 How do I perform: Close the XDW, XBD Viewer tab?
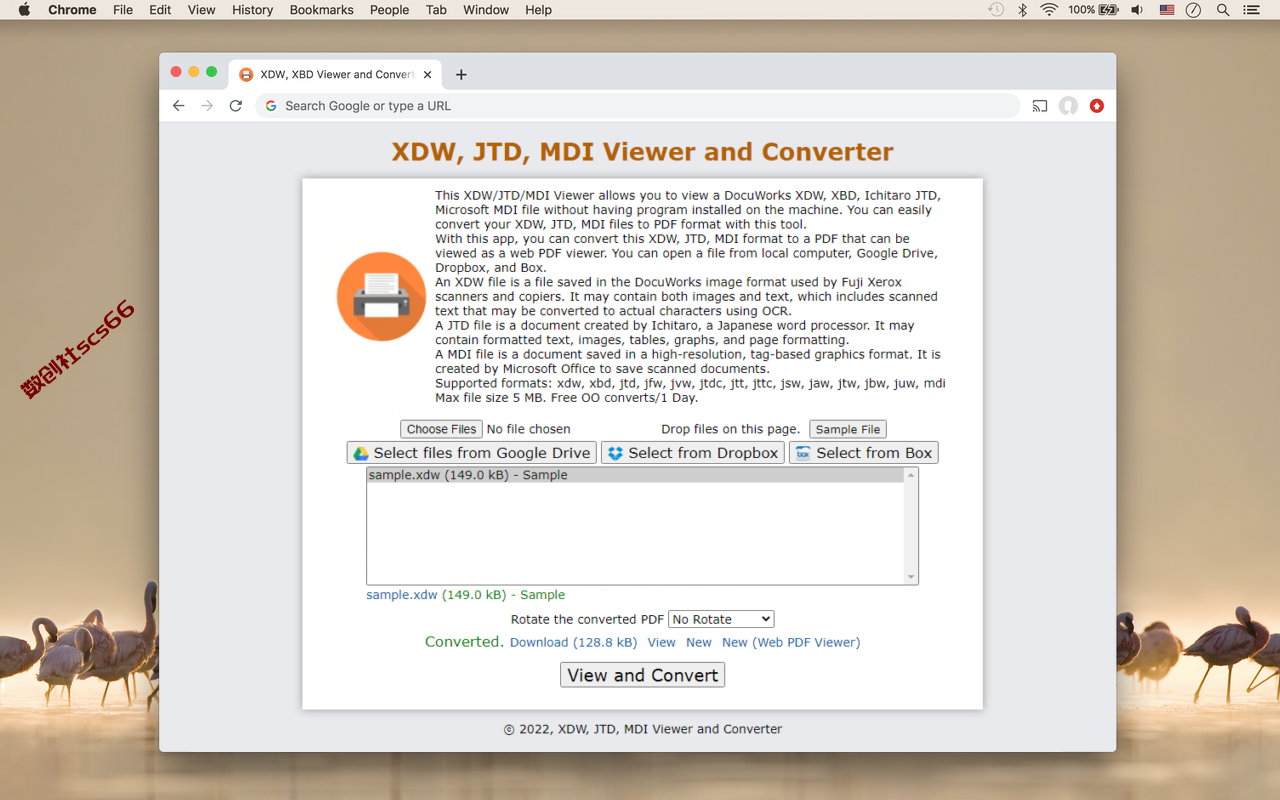tap(428, 75)
